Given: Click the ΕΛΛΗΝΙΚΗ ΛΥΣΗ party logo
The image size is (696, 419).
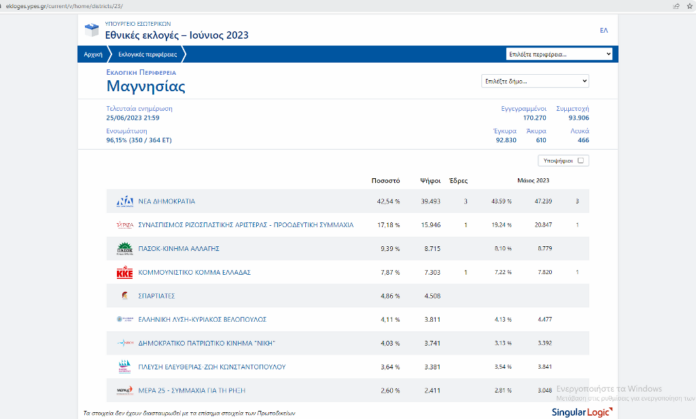Looking at the screenshot, I should [x=125, y=319].
